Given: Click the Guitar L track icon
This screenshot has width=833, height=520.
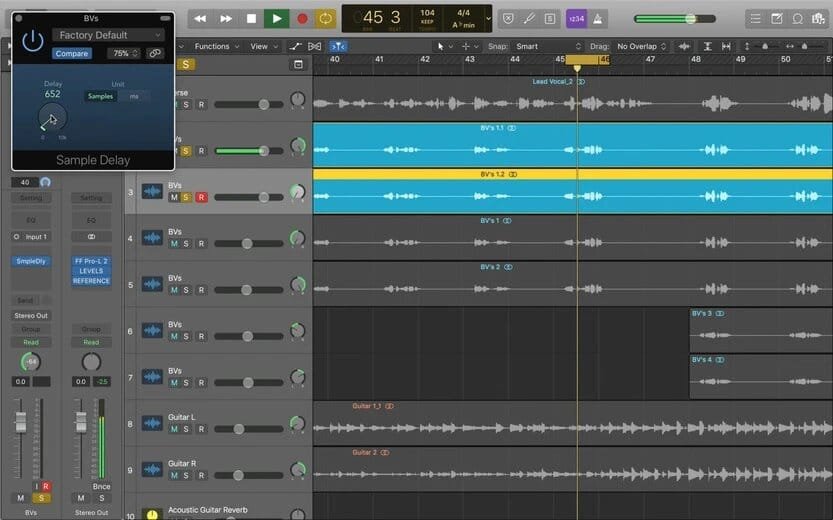Looking at the screenshot, I should coord(152,423).
